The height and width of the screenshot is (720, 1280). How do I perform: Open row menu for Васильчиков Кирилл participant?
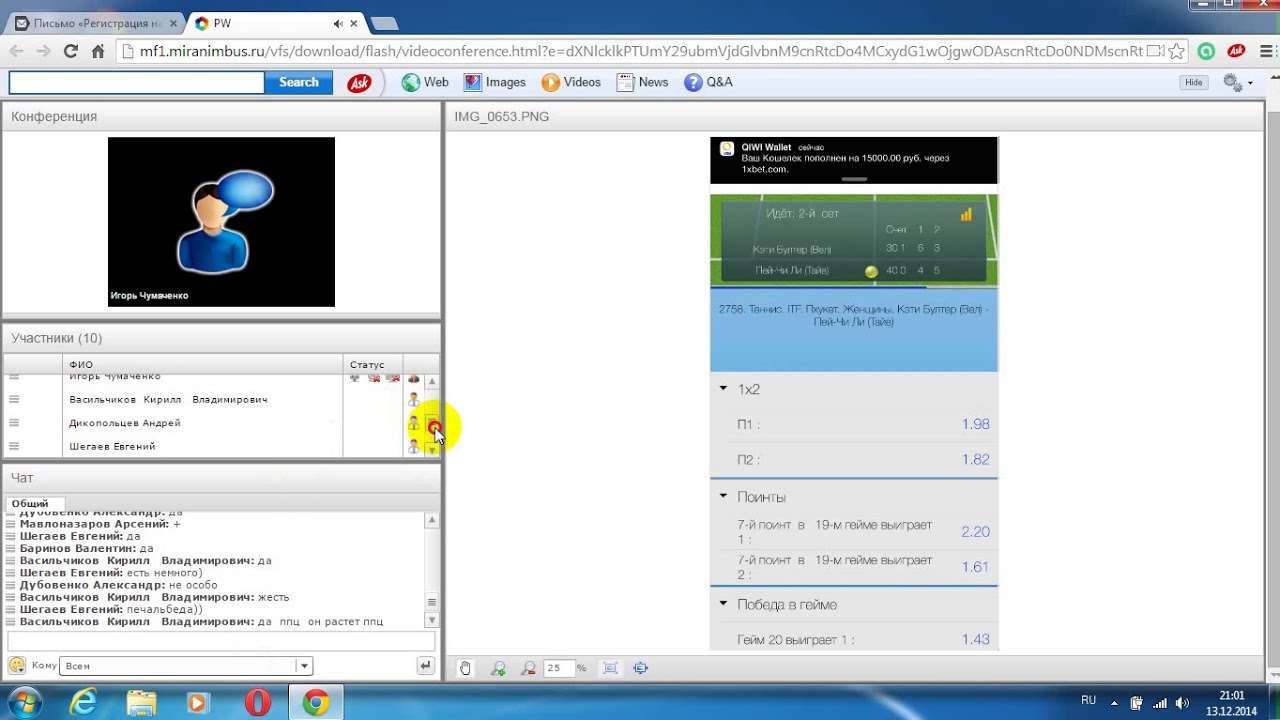[x=14, y=399]
